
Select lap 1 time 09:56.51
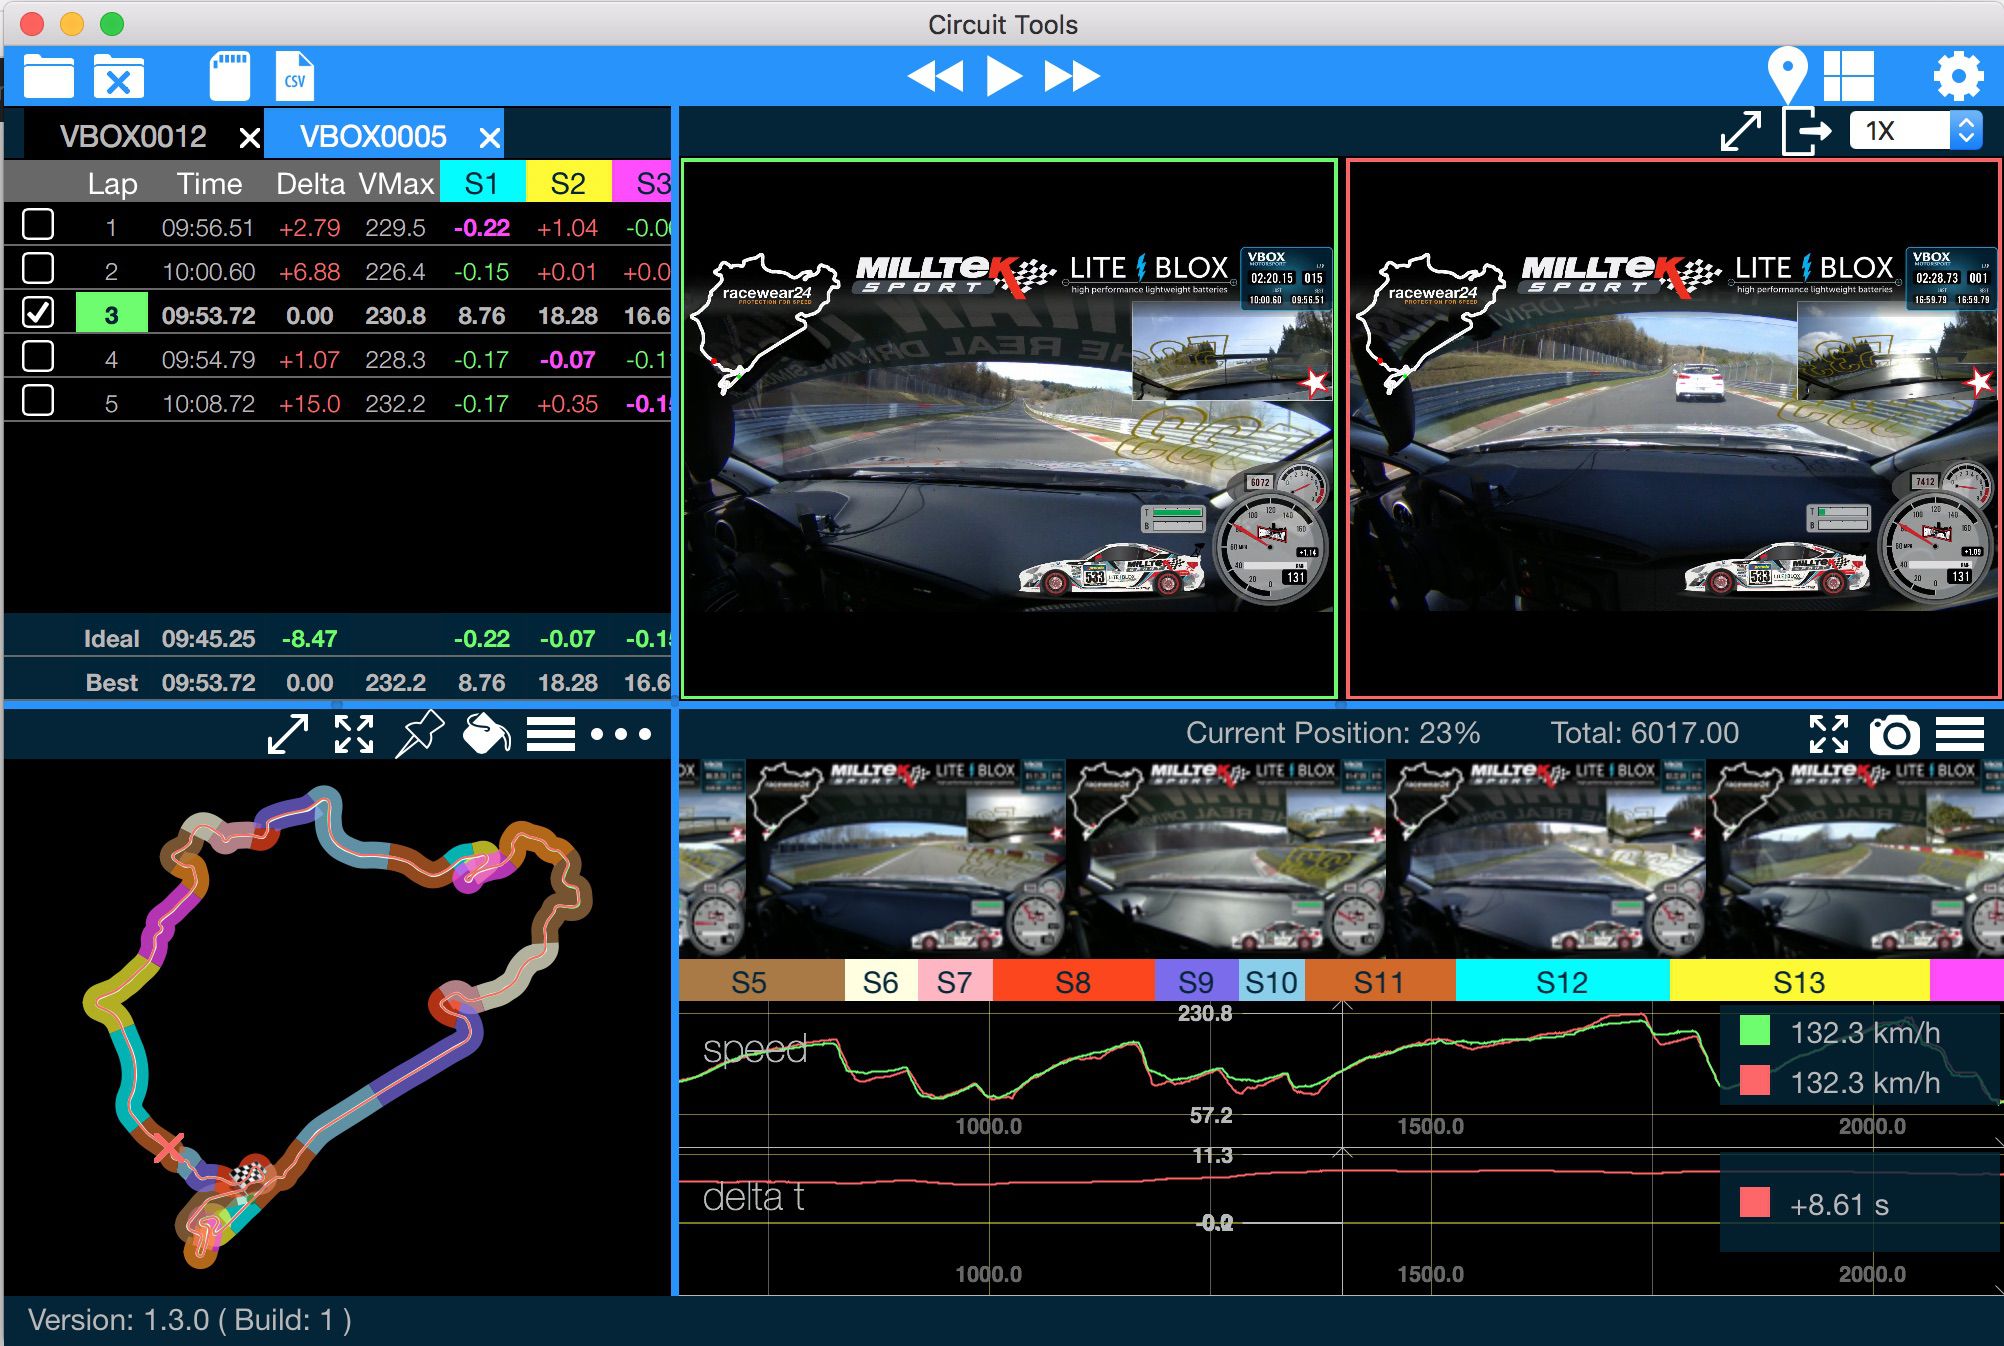click(x=208, y=228)
